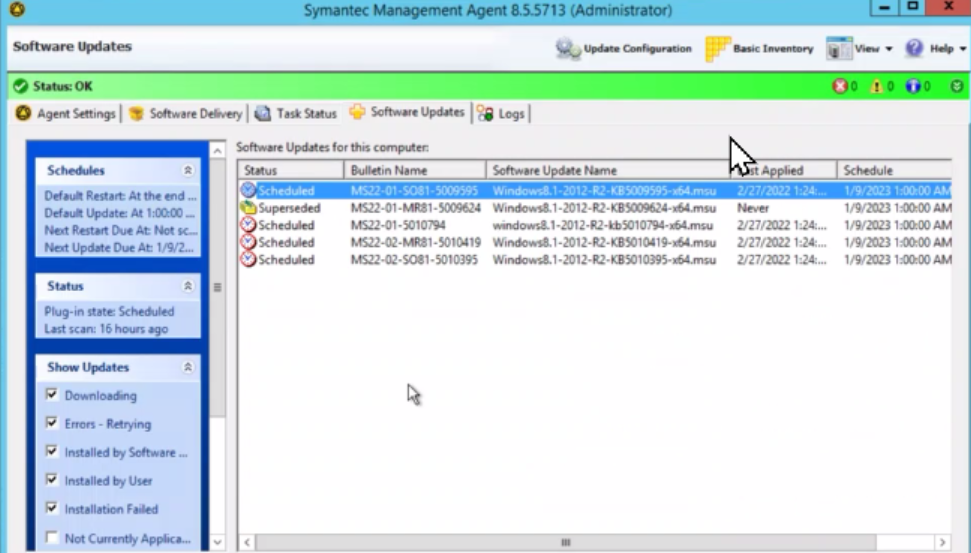Screen dimensions: 971x553
Task: Collapse the Show Updates panel
Action: (x=187, y=368)
